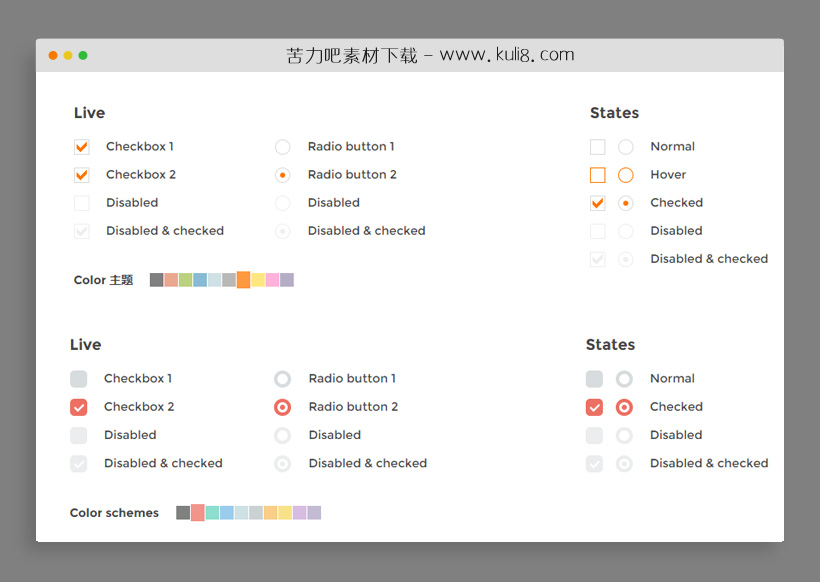Screen dimensions: 820x582
Task: Pick the lavender swatch in Color schemes row
Action: coord(300,513)
